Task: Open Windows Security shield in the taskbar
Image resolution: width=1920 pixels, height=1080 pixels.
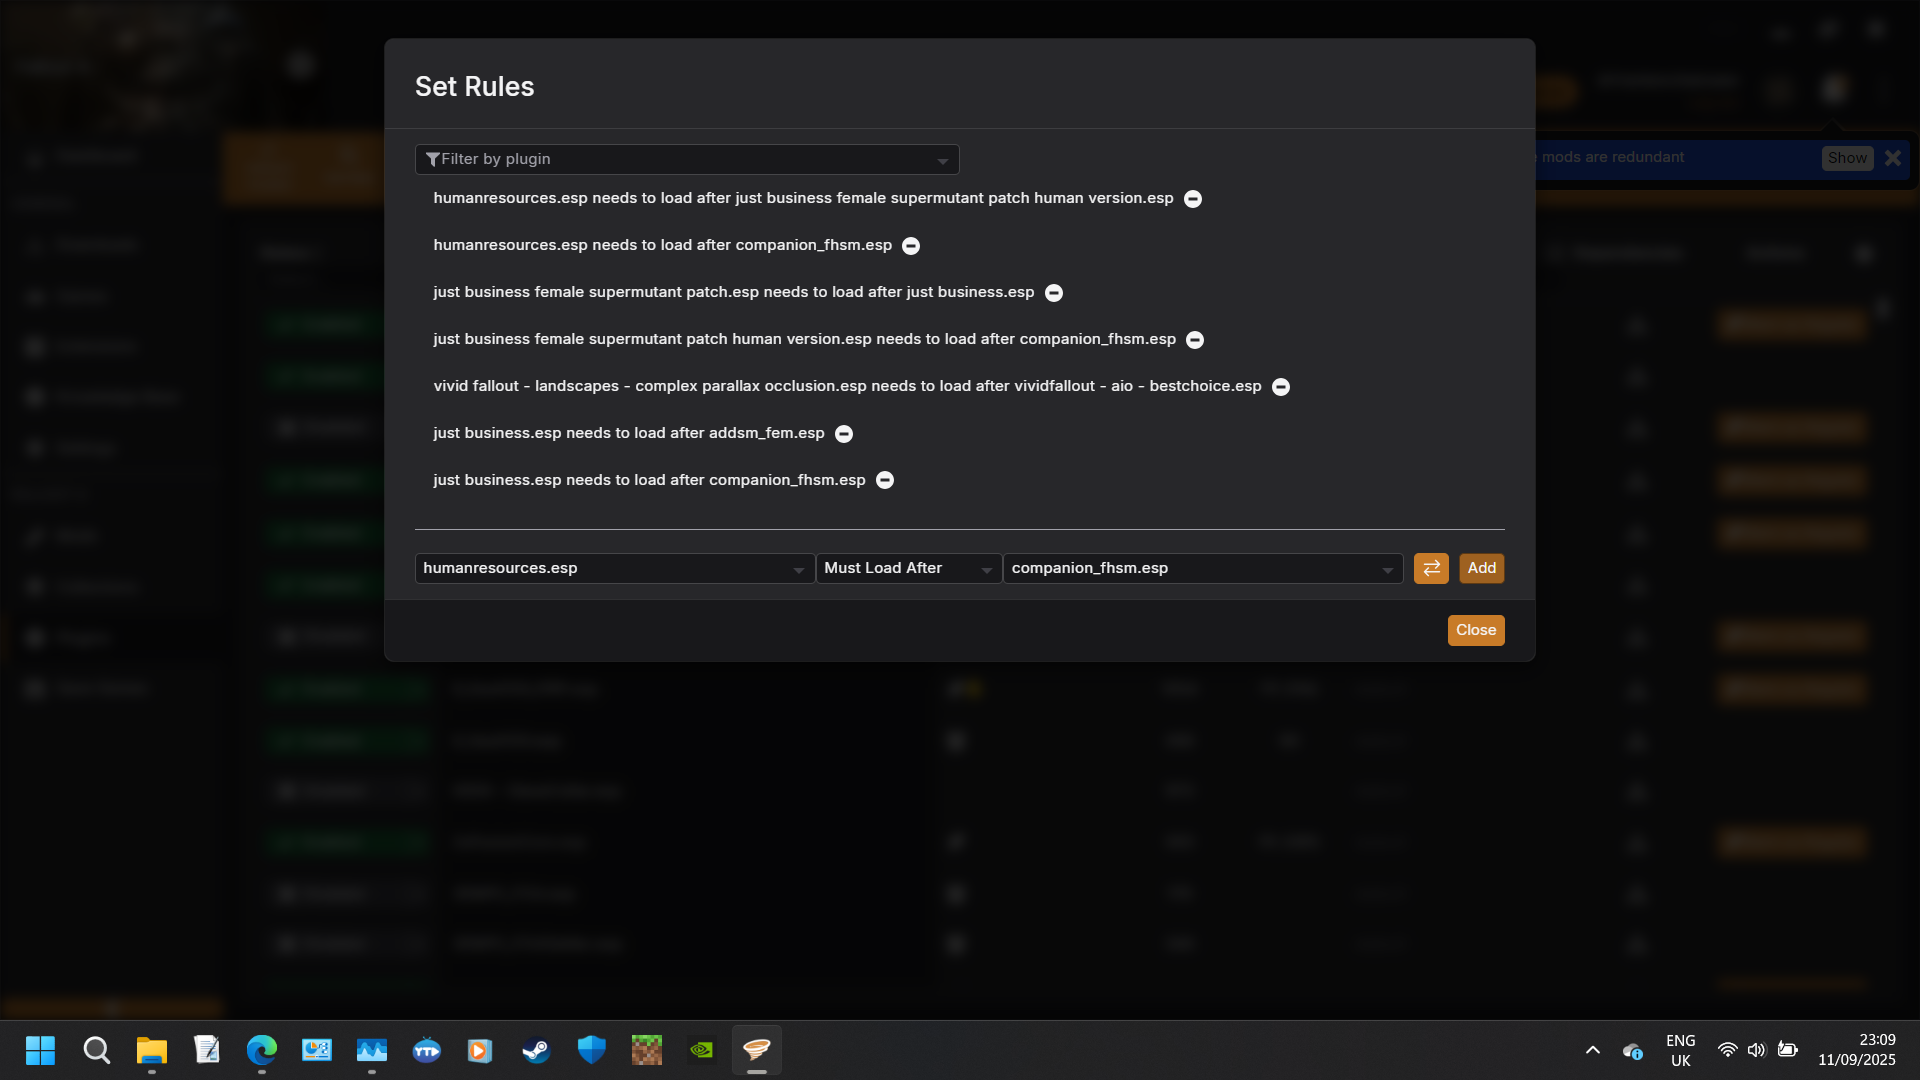Action: coord(592,1050)
